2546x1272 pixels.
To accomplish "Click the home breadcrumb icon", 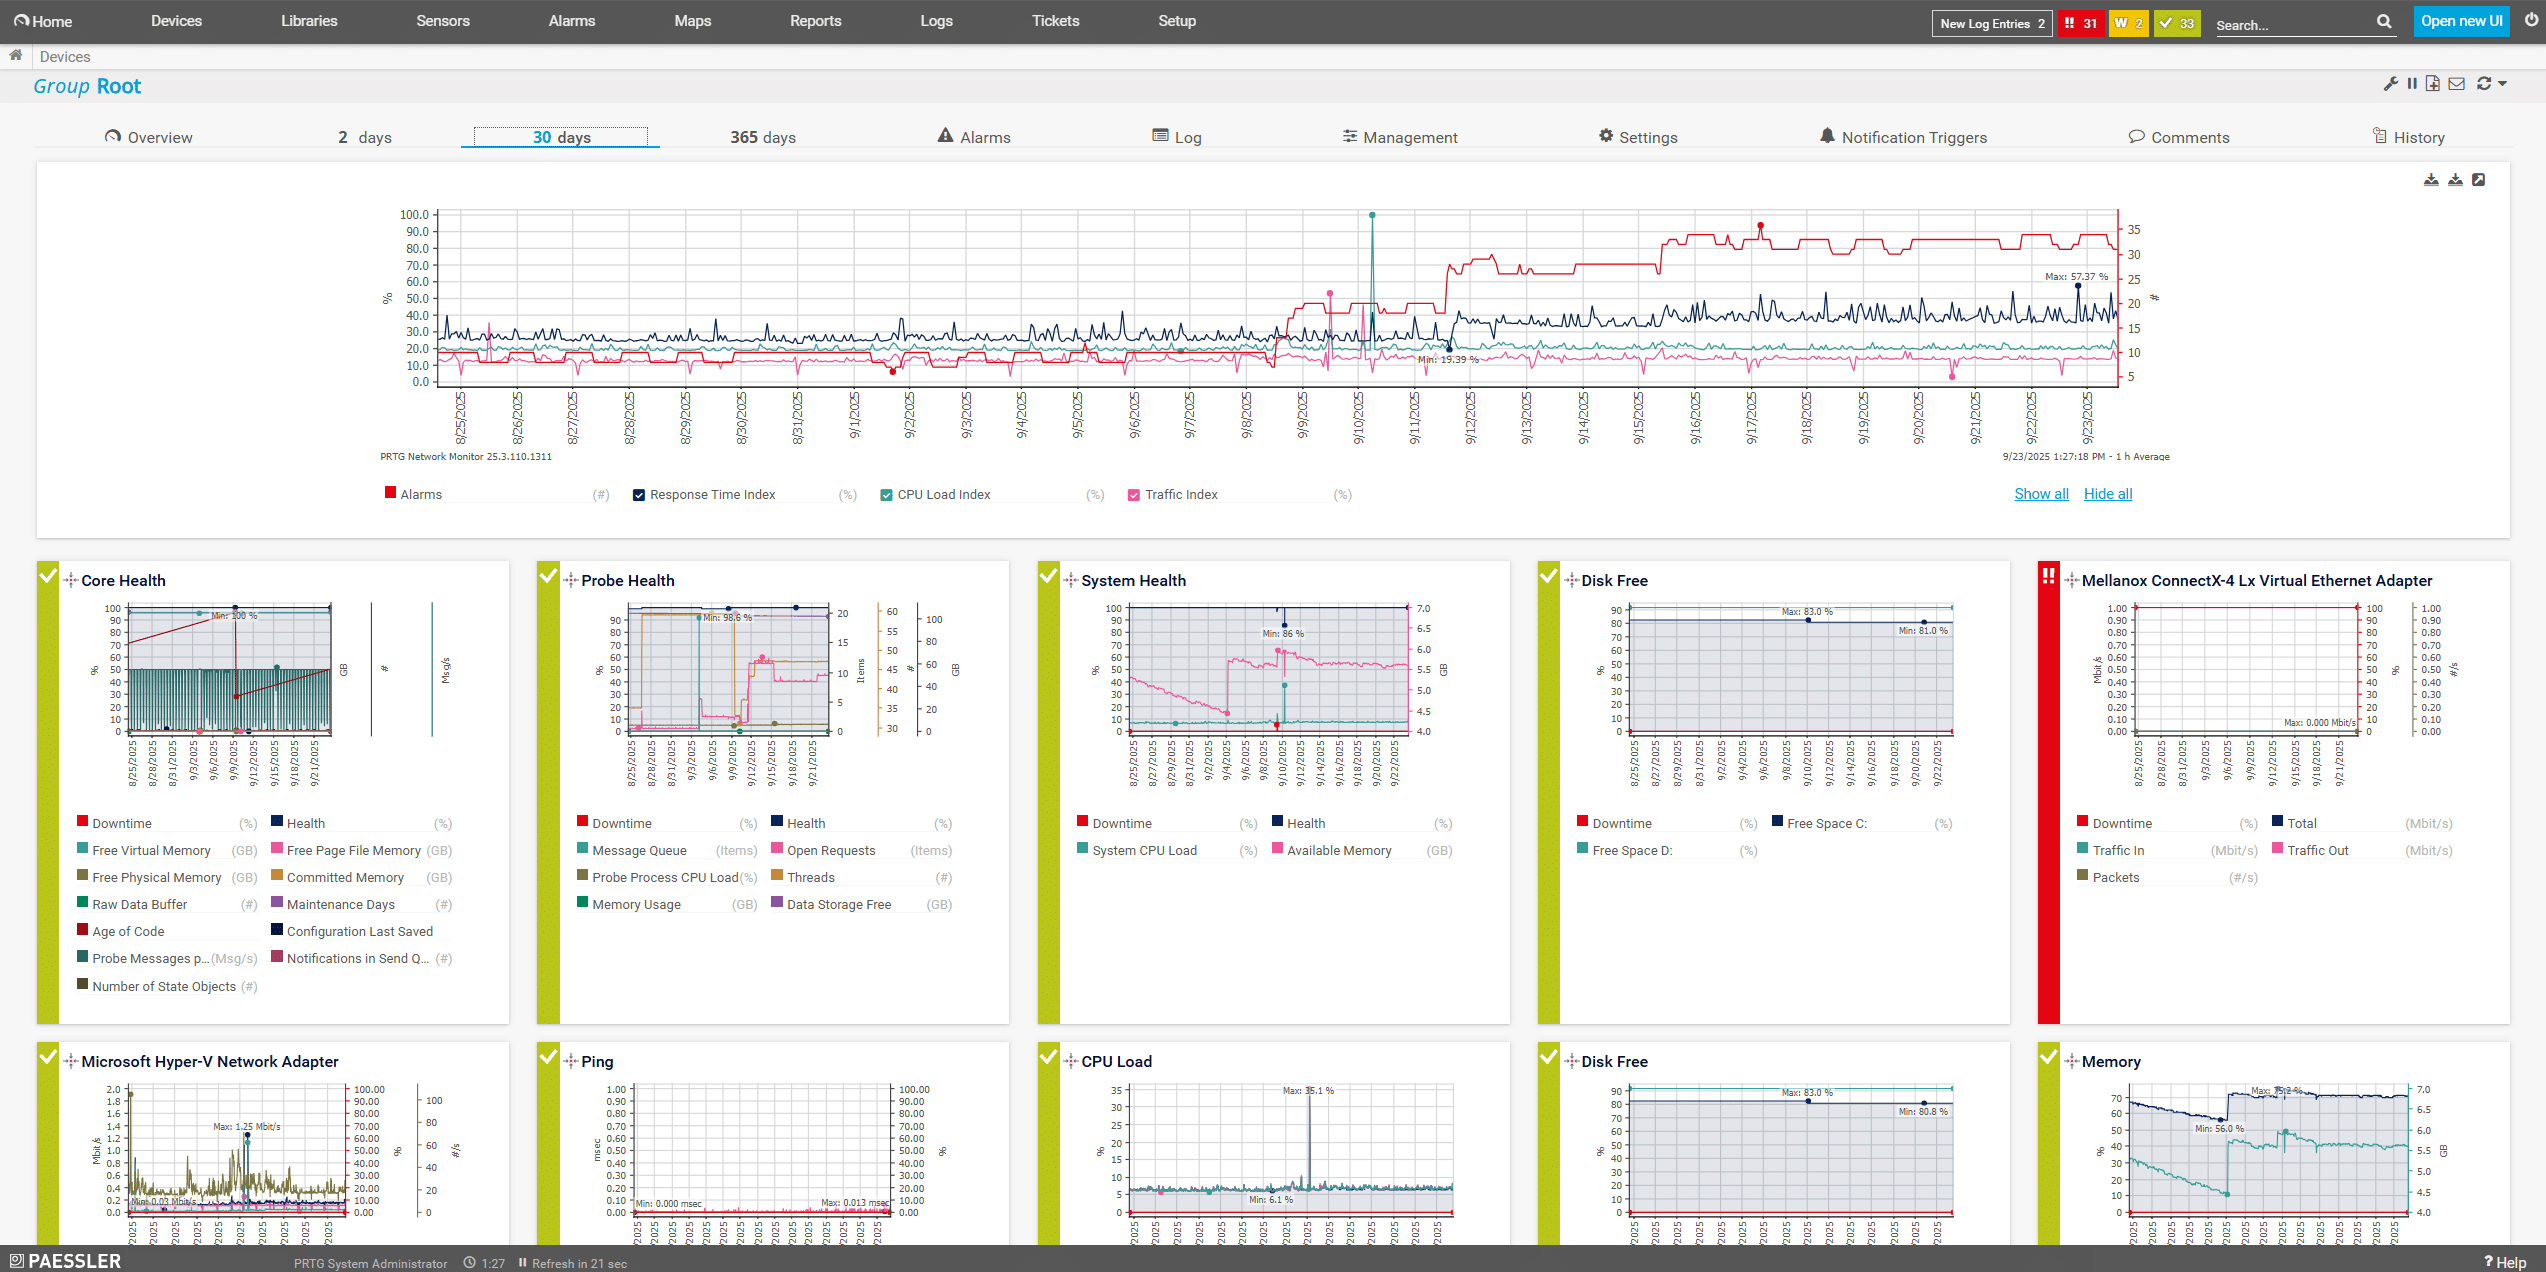I will click(16, 56).
